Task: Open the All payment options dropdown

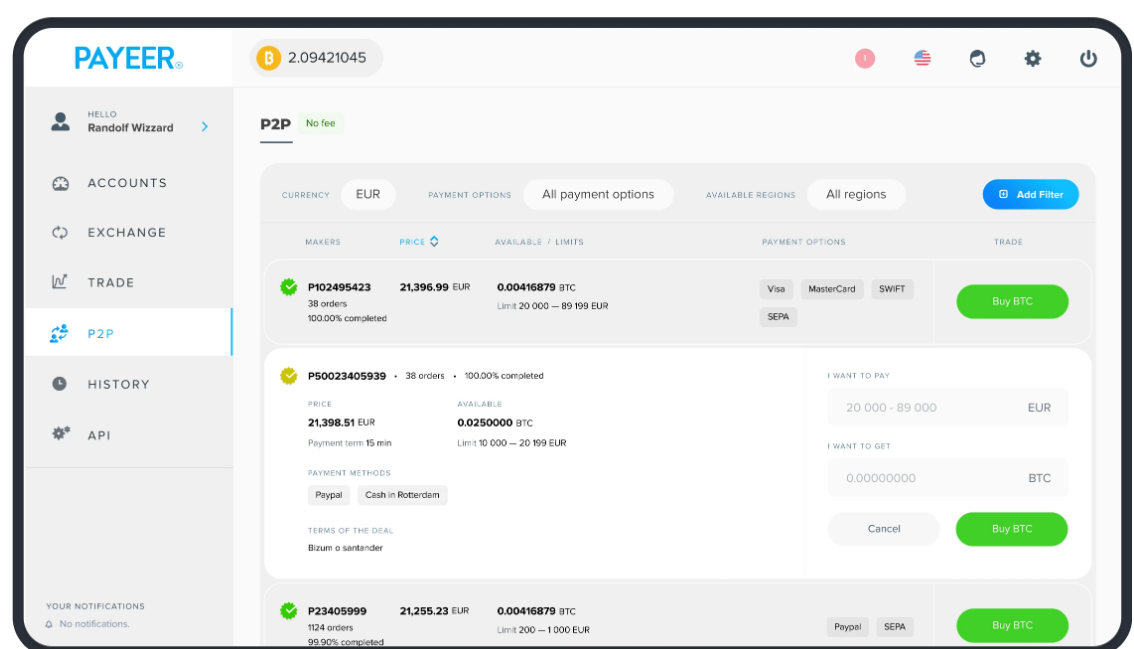Action: pyautogui.click(x=598, y=194)
